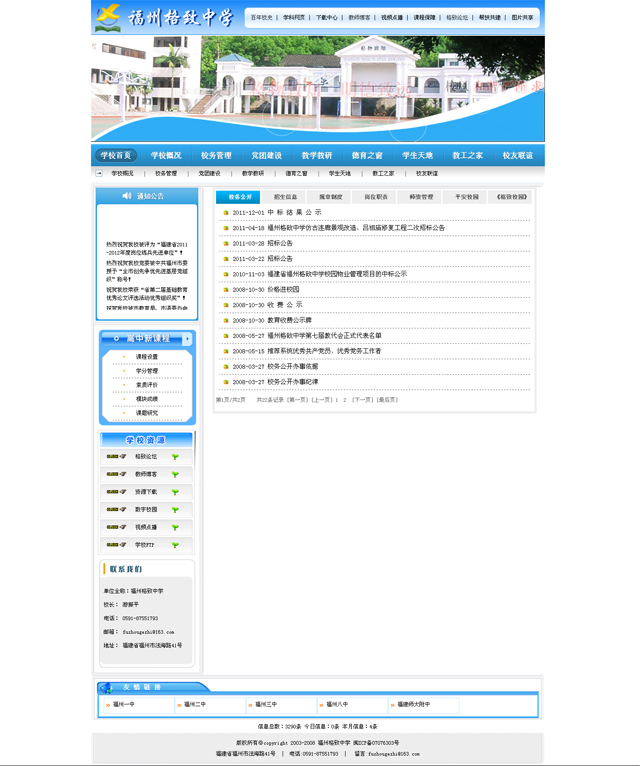Open 教工之家 in the main blue menu
The height and width of the screenshot is (766, 640).
pyautogui.click(x=468, y=155)
